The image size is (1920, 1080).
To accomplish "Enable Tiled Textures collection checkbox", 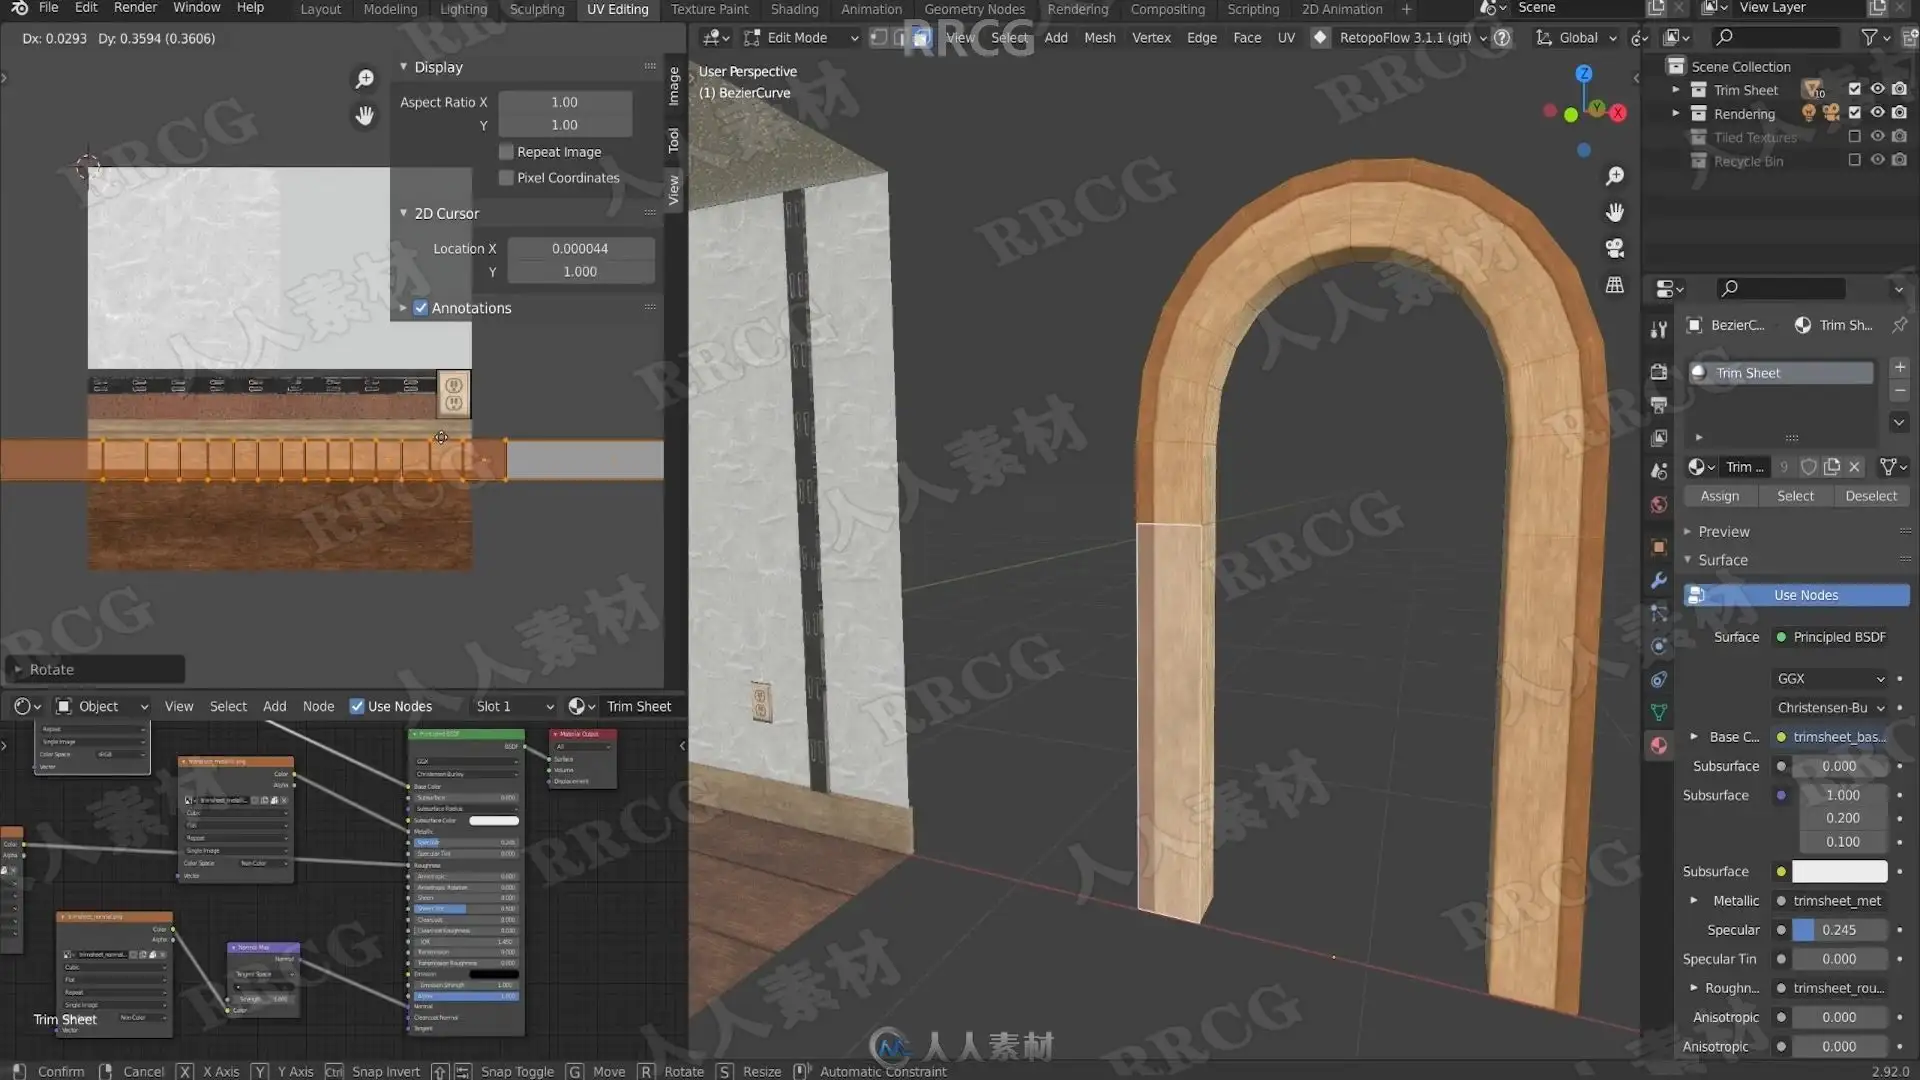I will coord(1854,137).
